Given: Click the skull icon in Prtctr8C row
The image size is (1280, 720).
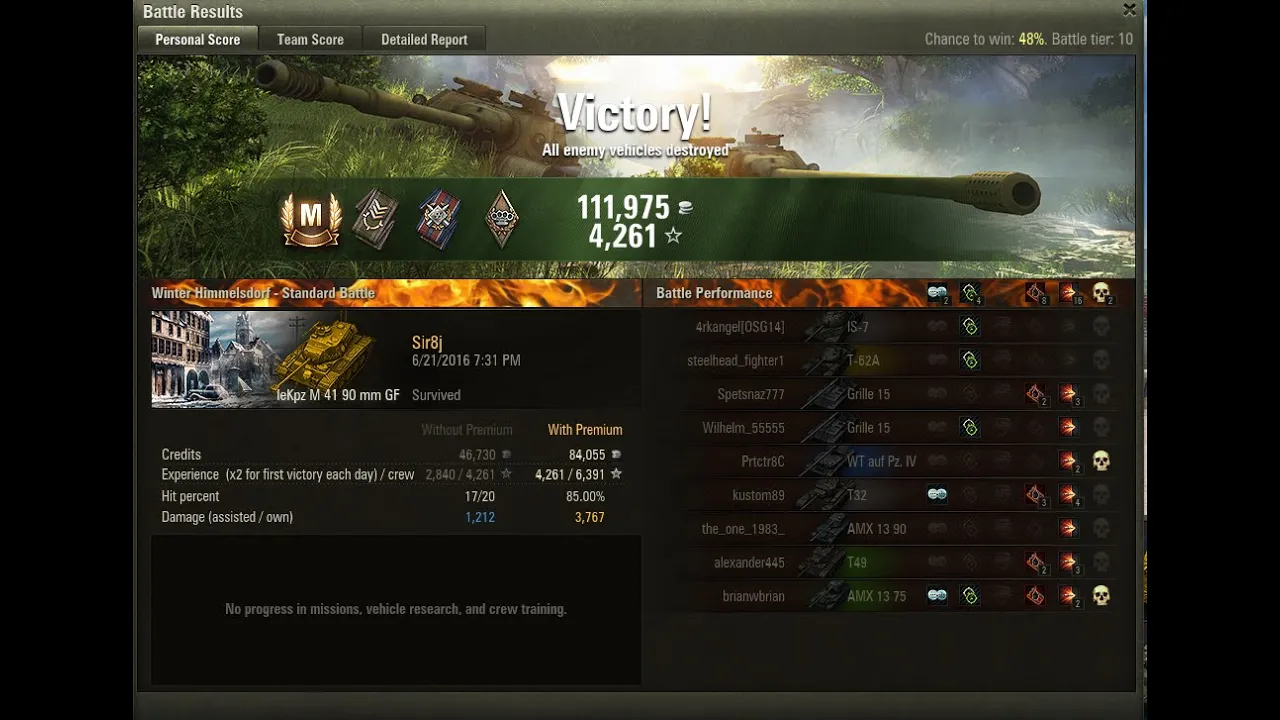Looking at the screenshot, I should tap(1101, 461).
